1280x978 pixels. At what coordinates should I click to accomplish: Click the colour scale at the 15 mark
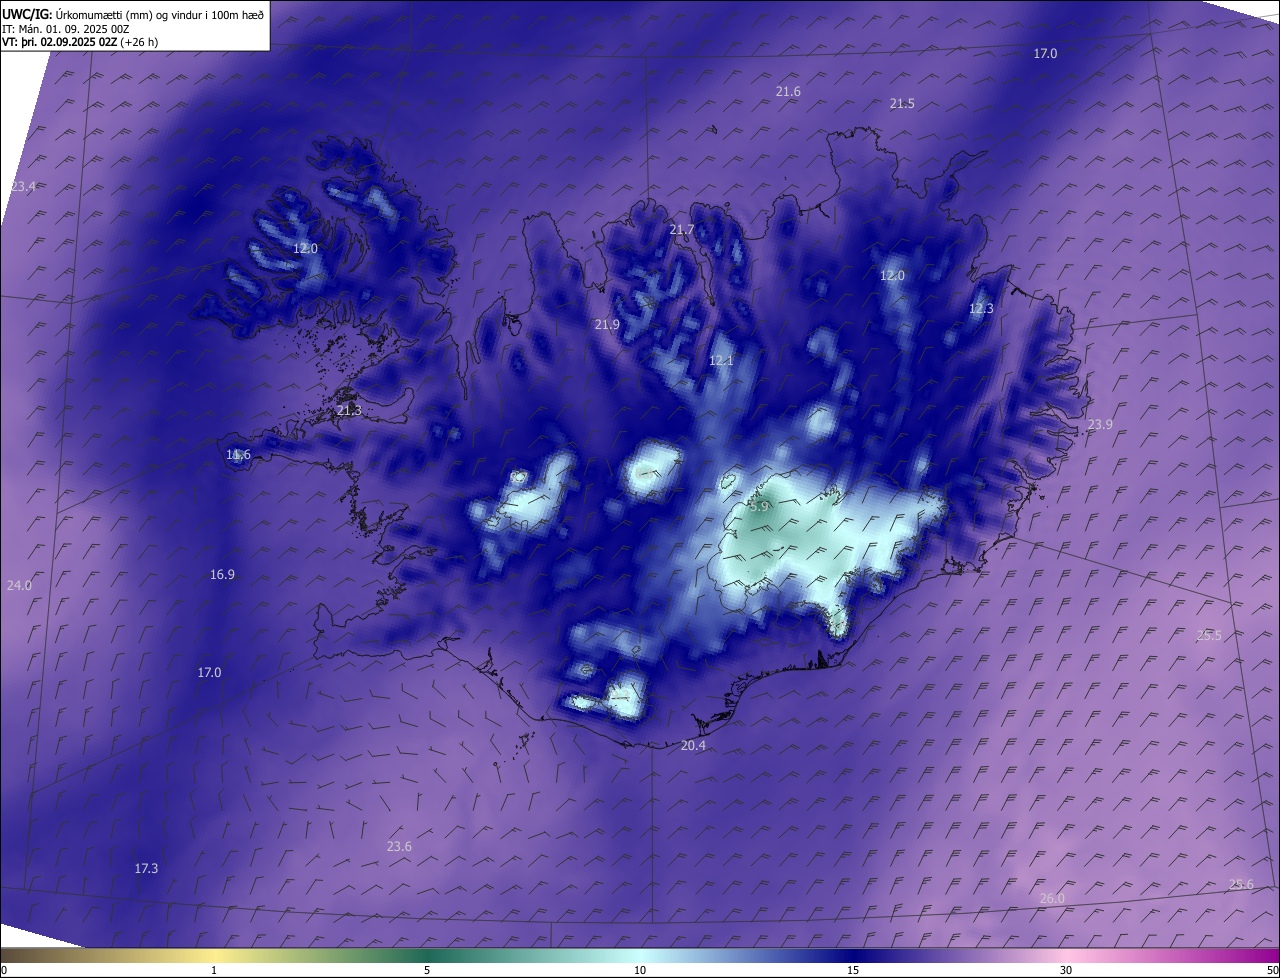(x=853, y=970)
